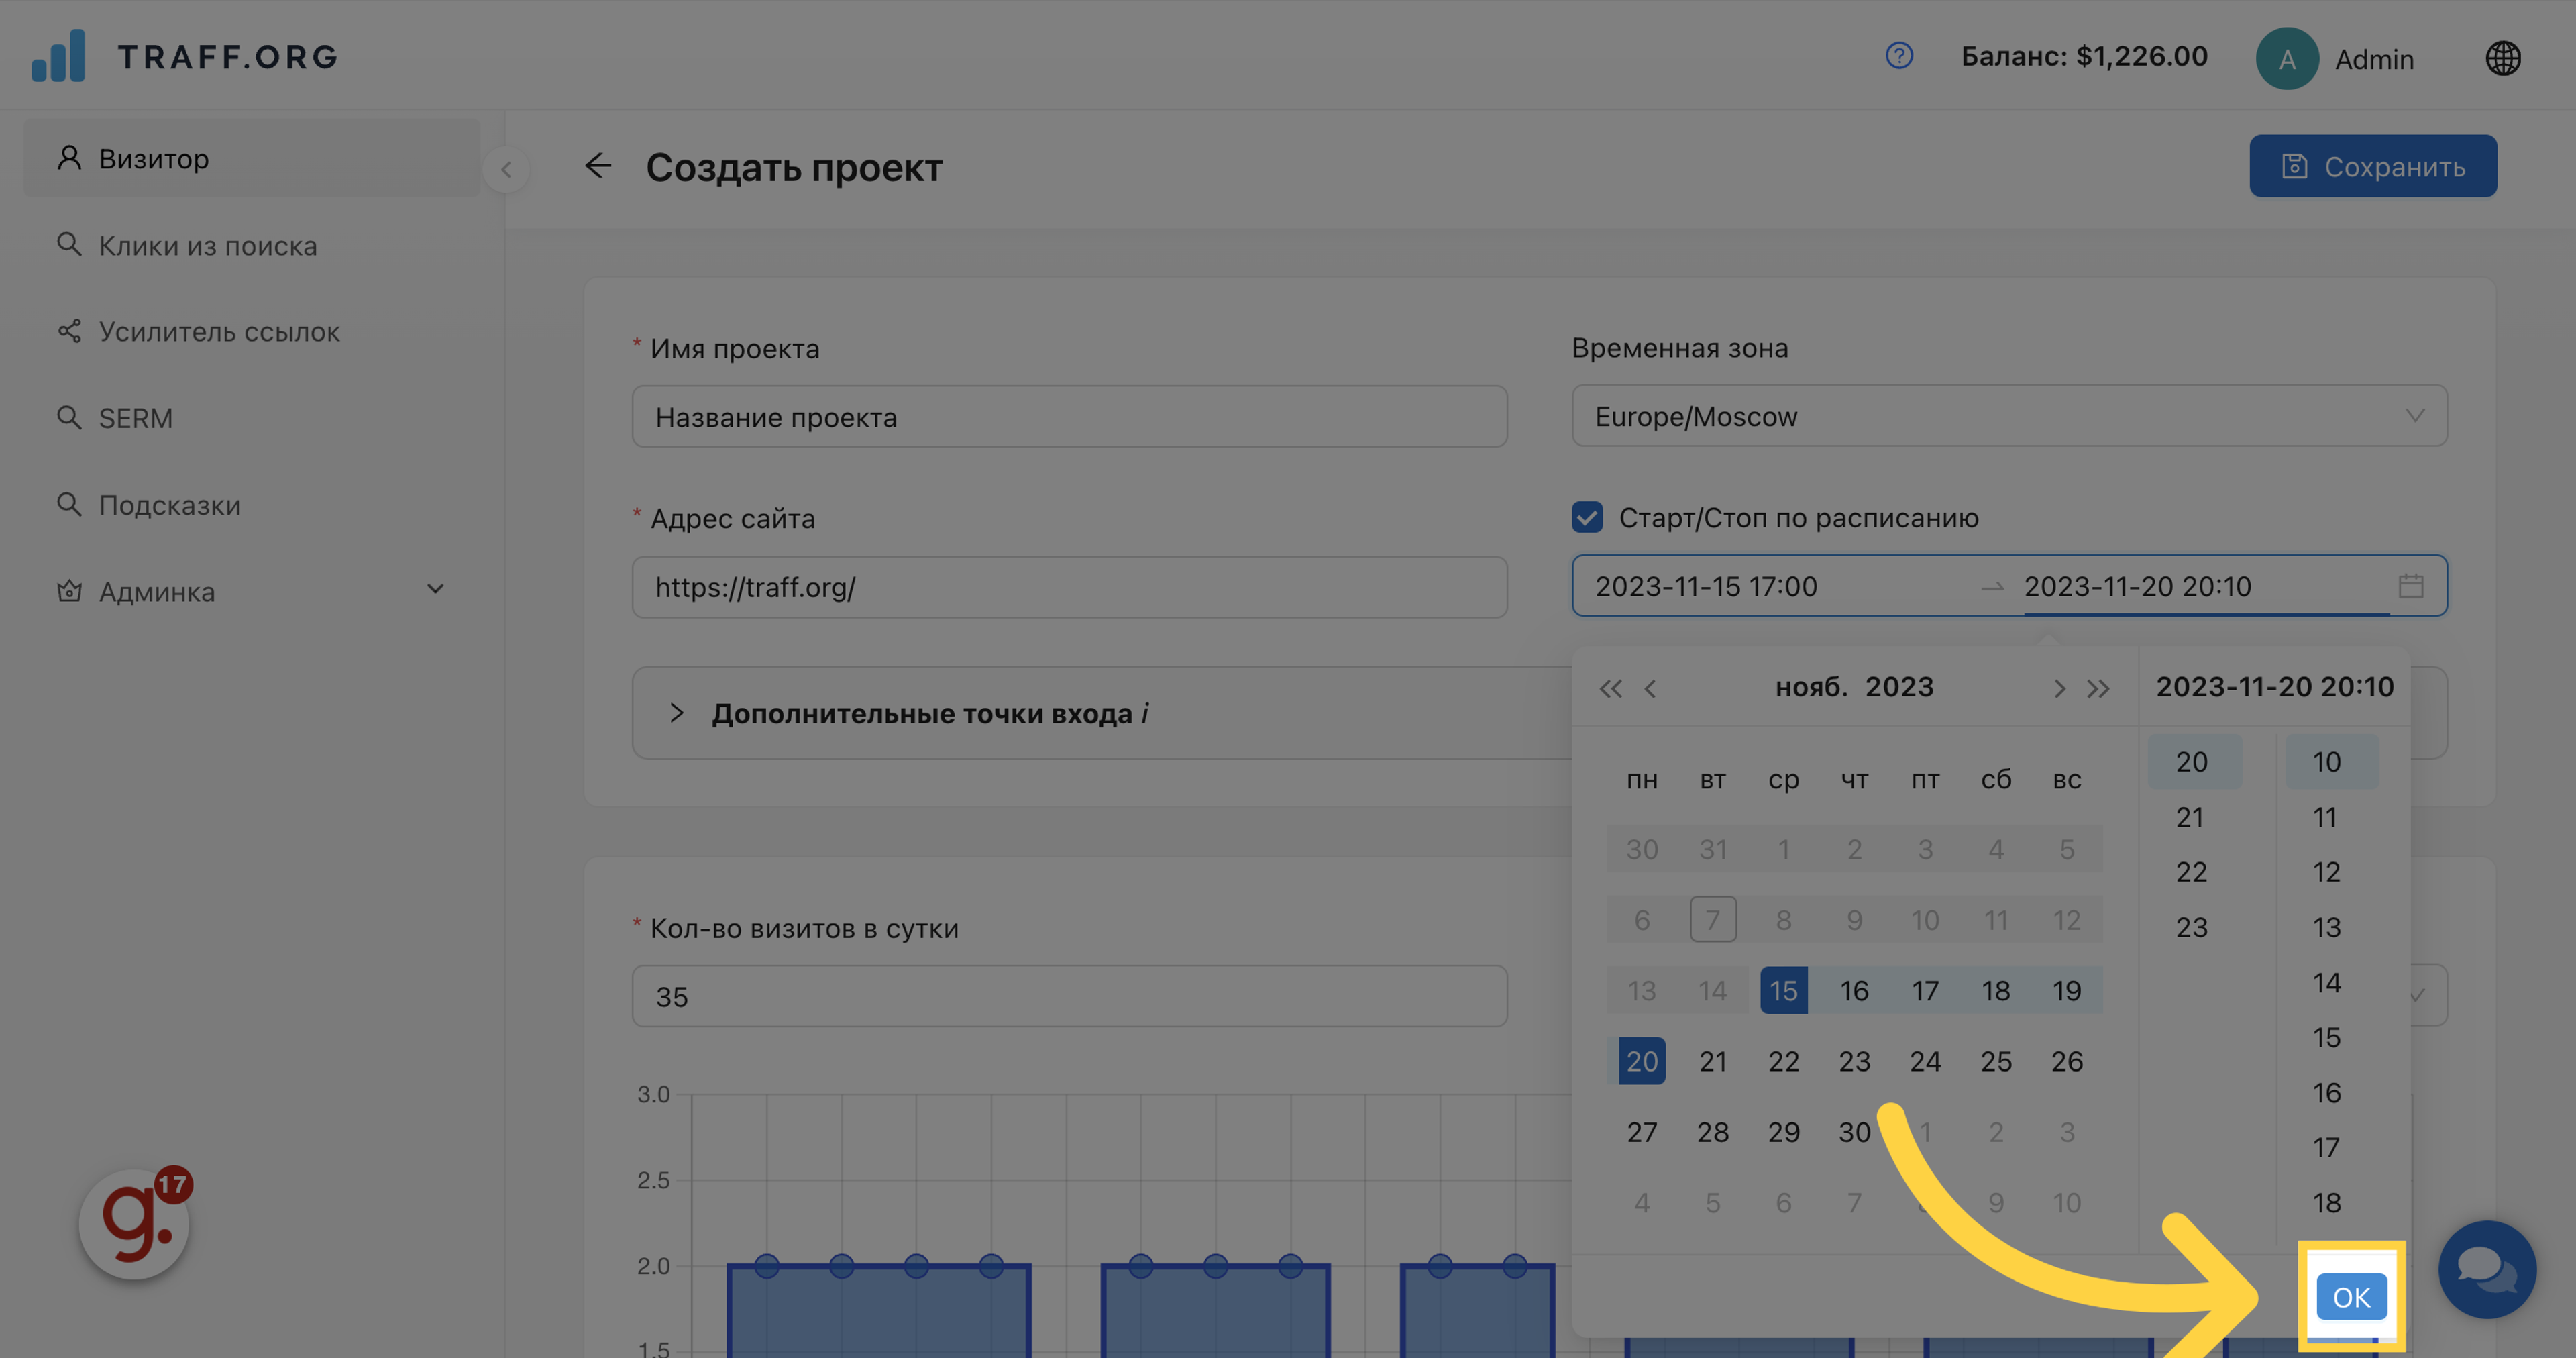The height and width of the screenshot is (1358, 2576).
Task: Expand Дополнительные точки входа section
Action: [x=676, y=713]
